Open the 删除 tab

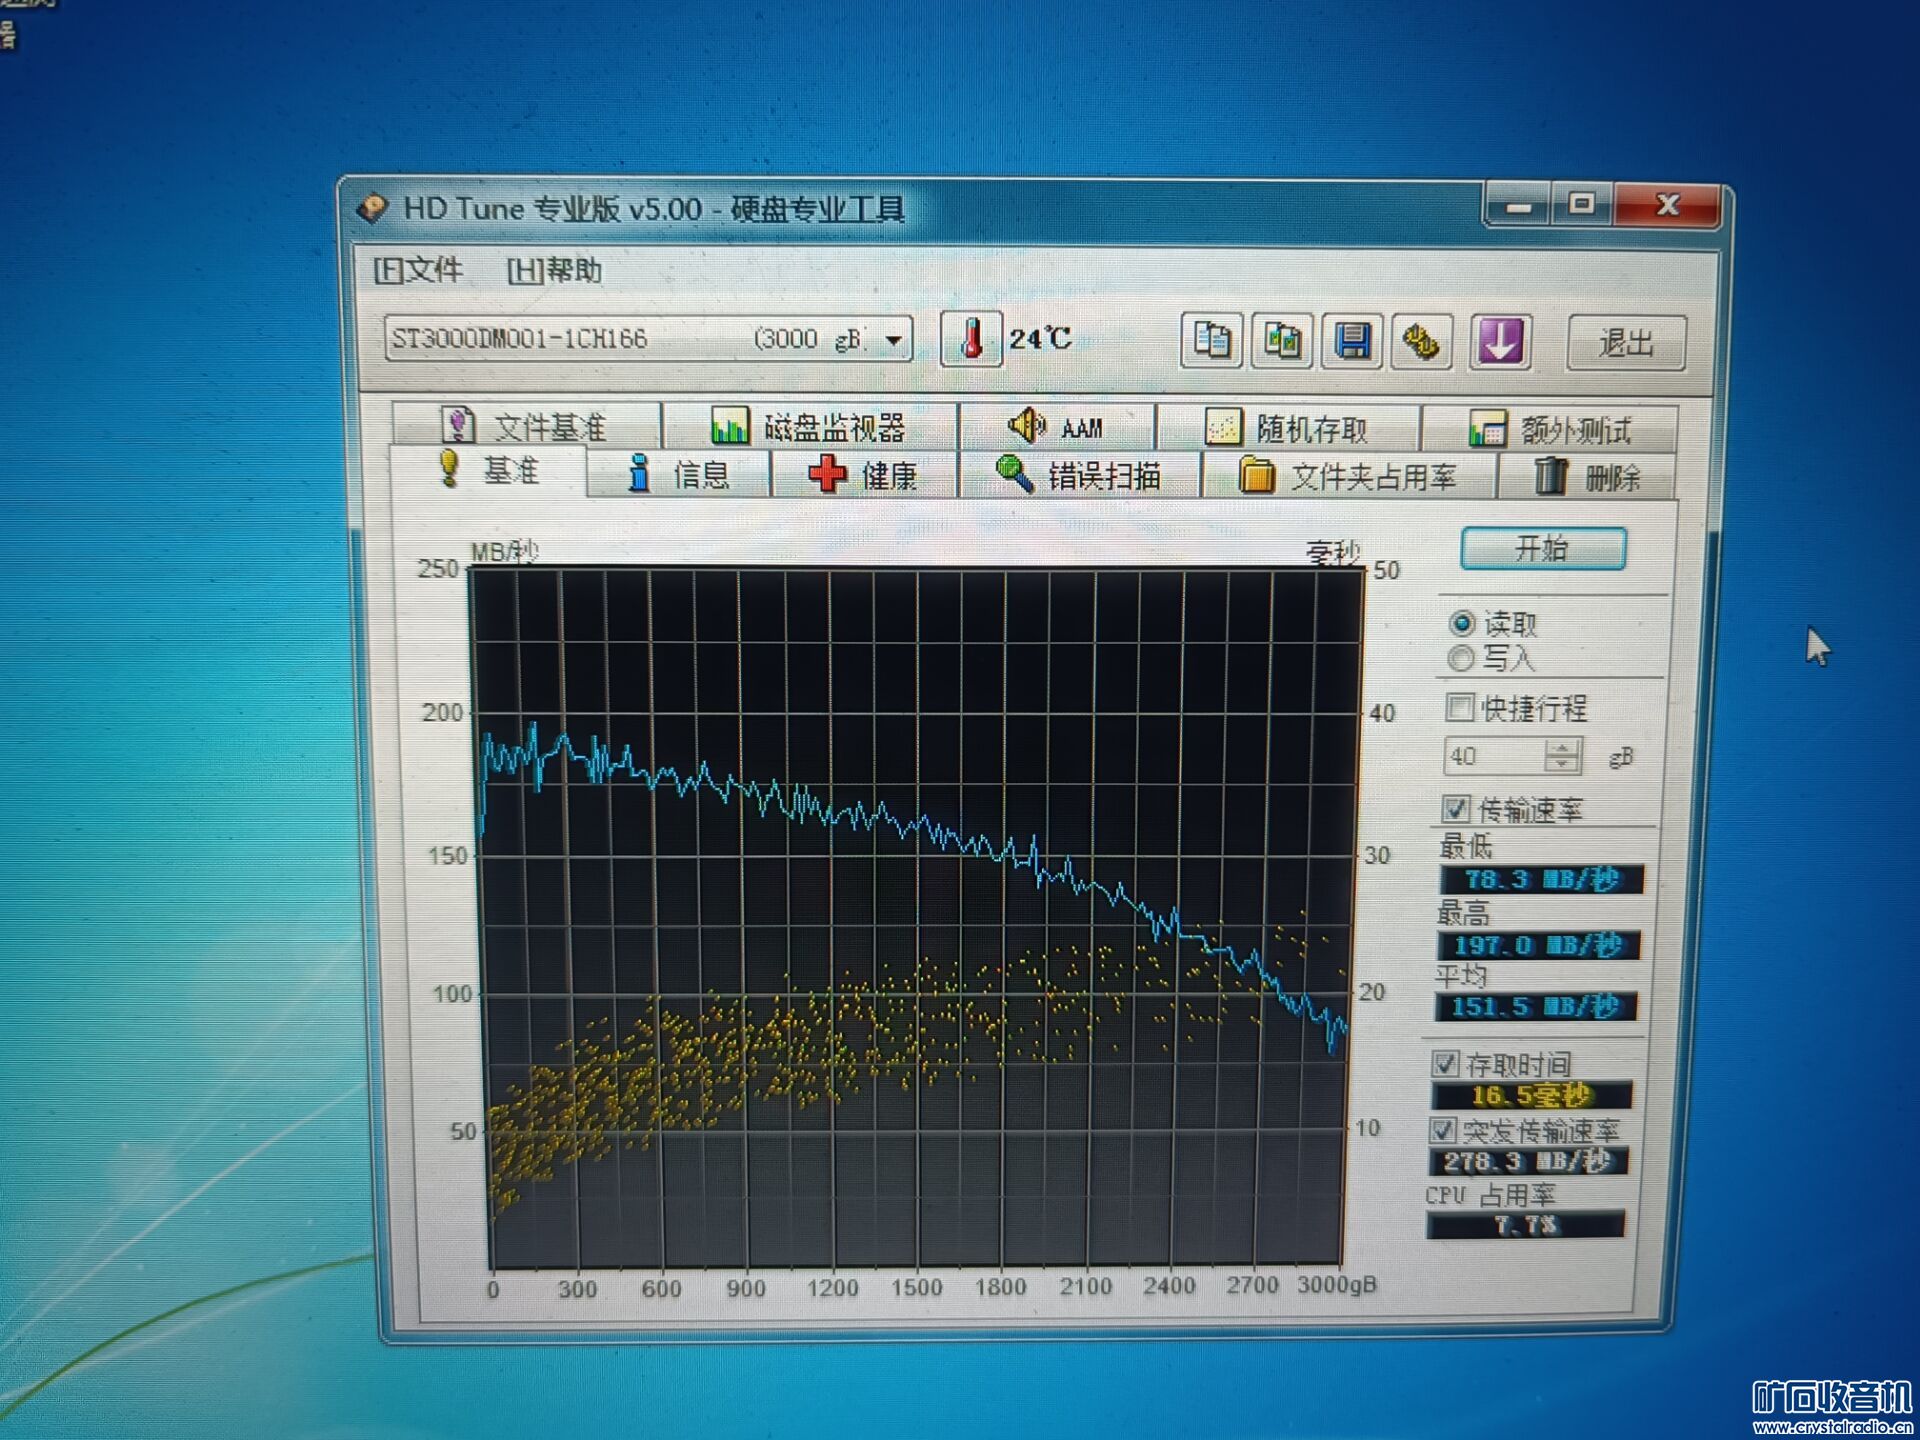[x=1588, y=477]
